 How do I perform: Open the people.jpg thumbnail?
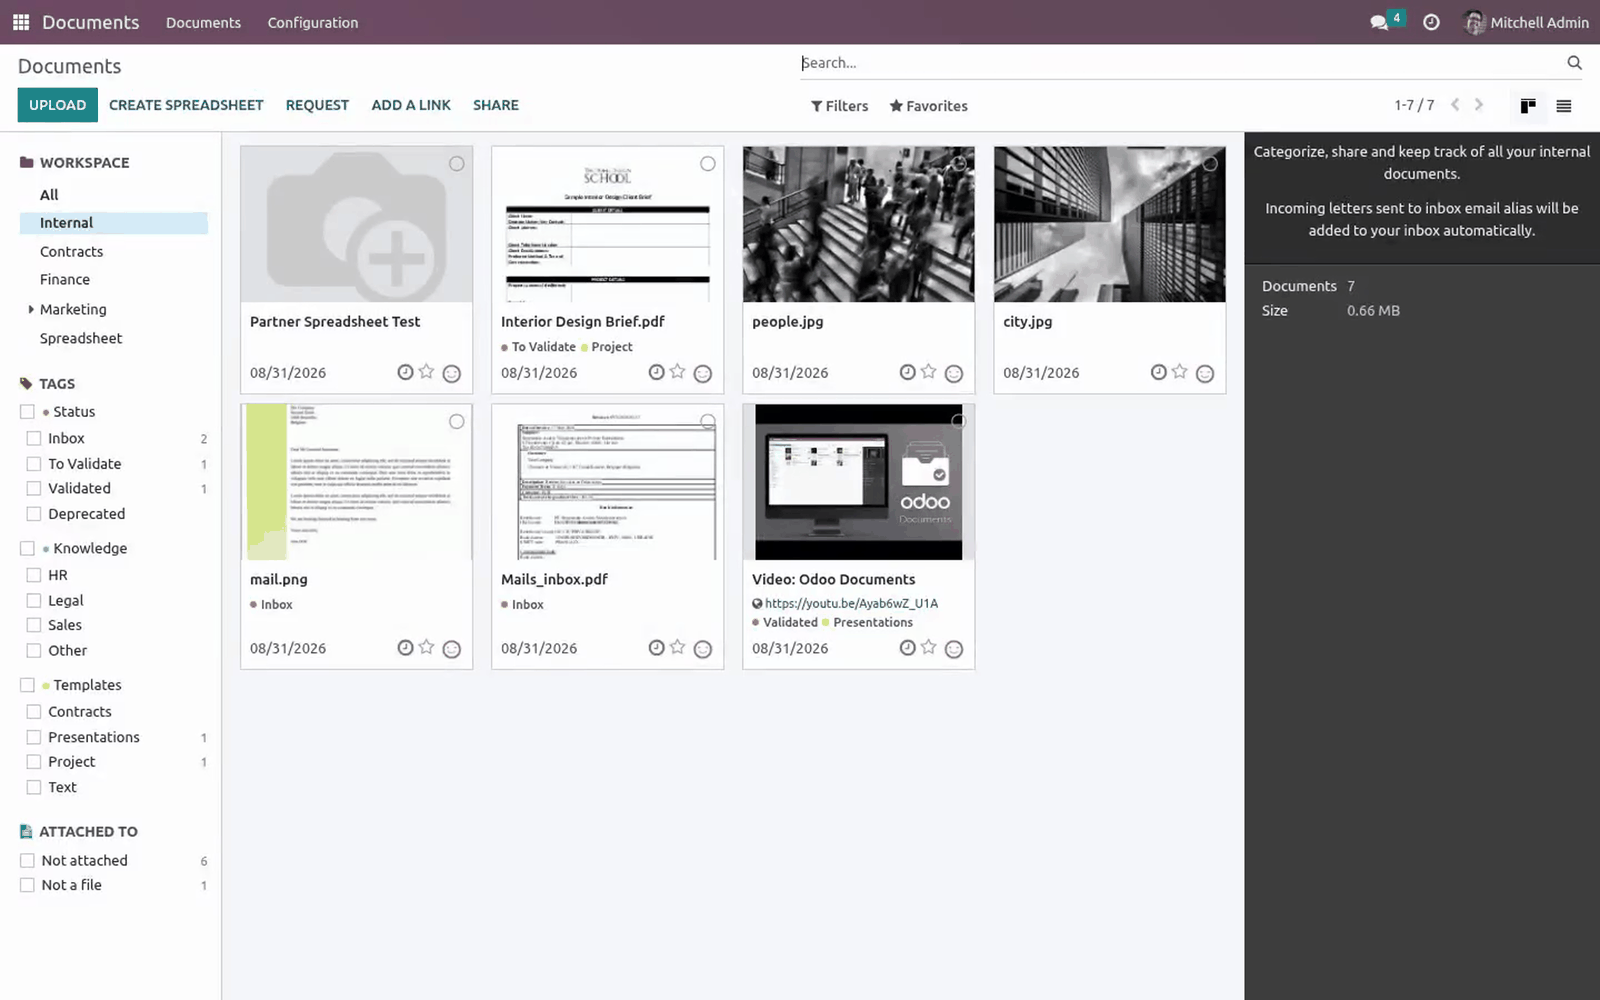[x=858, y=224]
